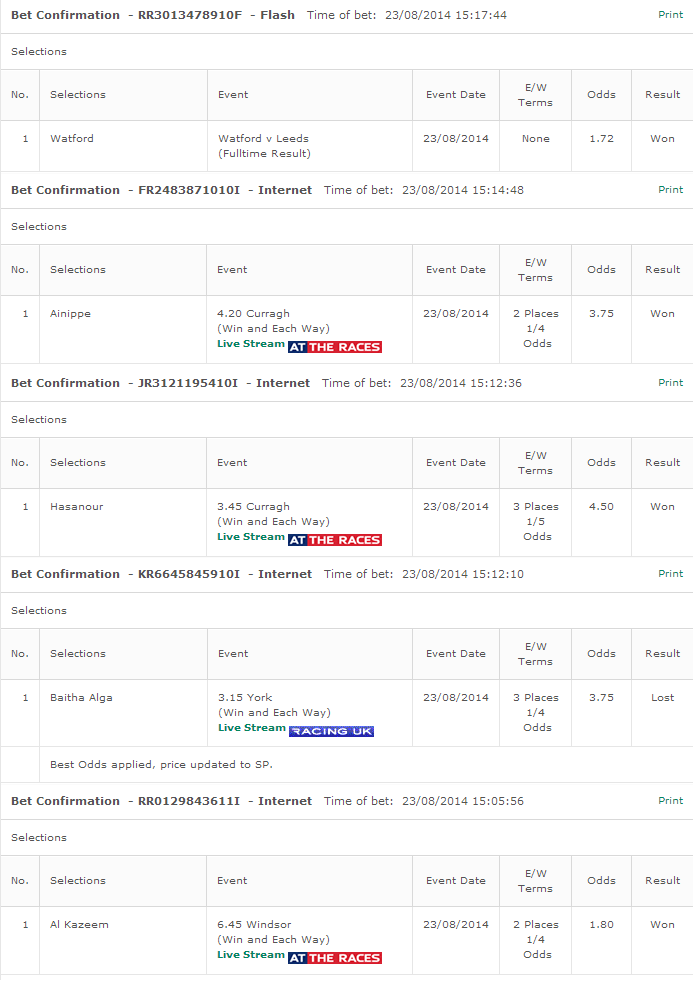The image size is (693, 986).
Task: Click the Ainippe selection name
Action: [70, 313]
